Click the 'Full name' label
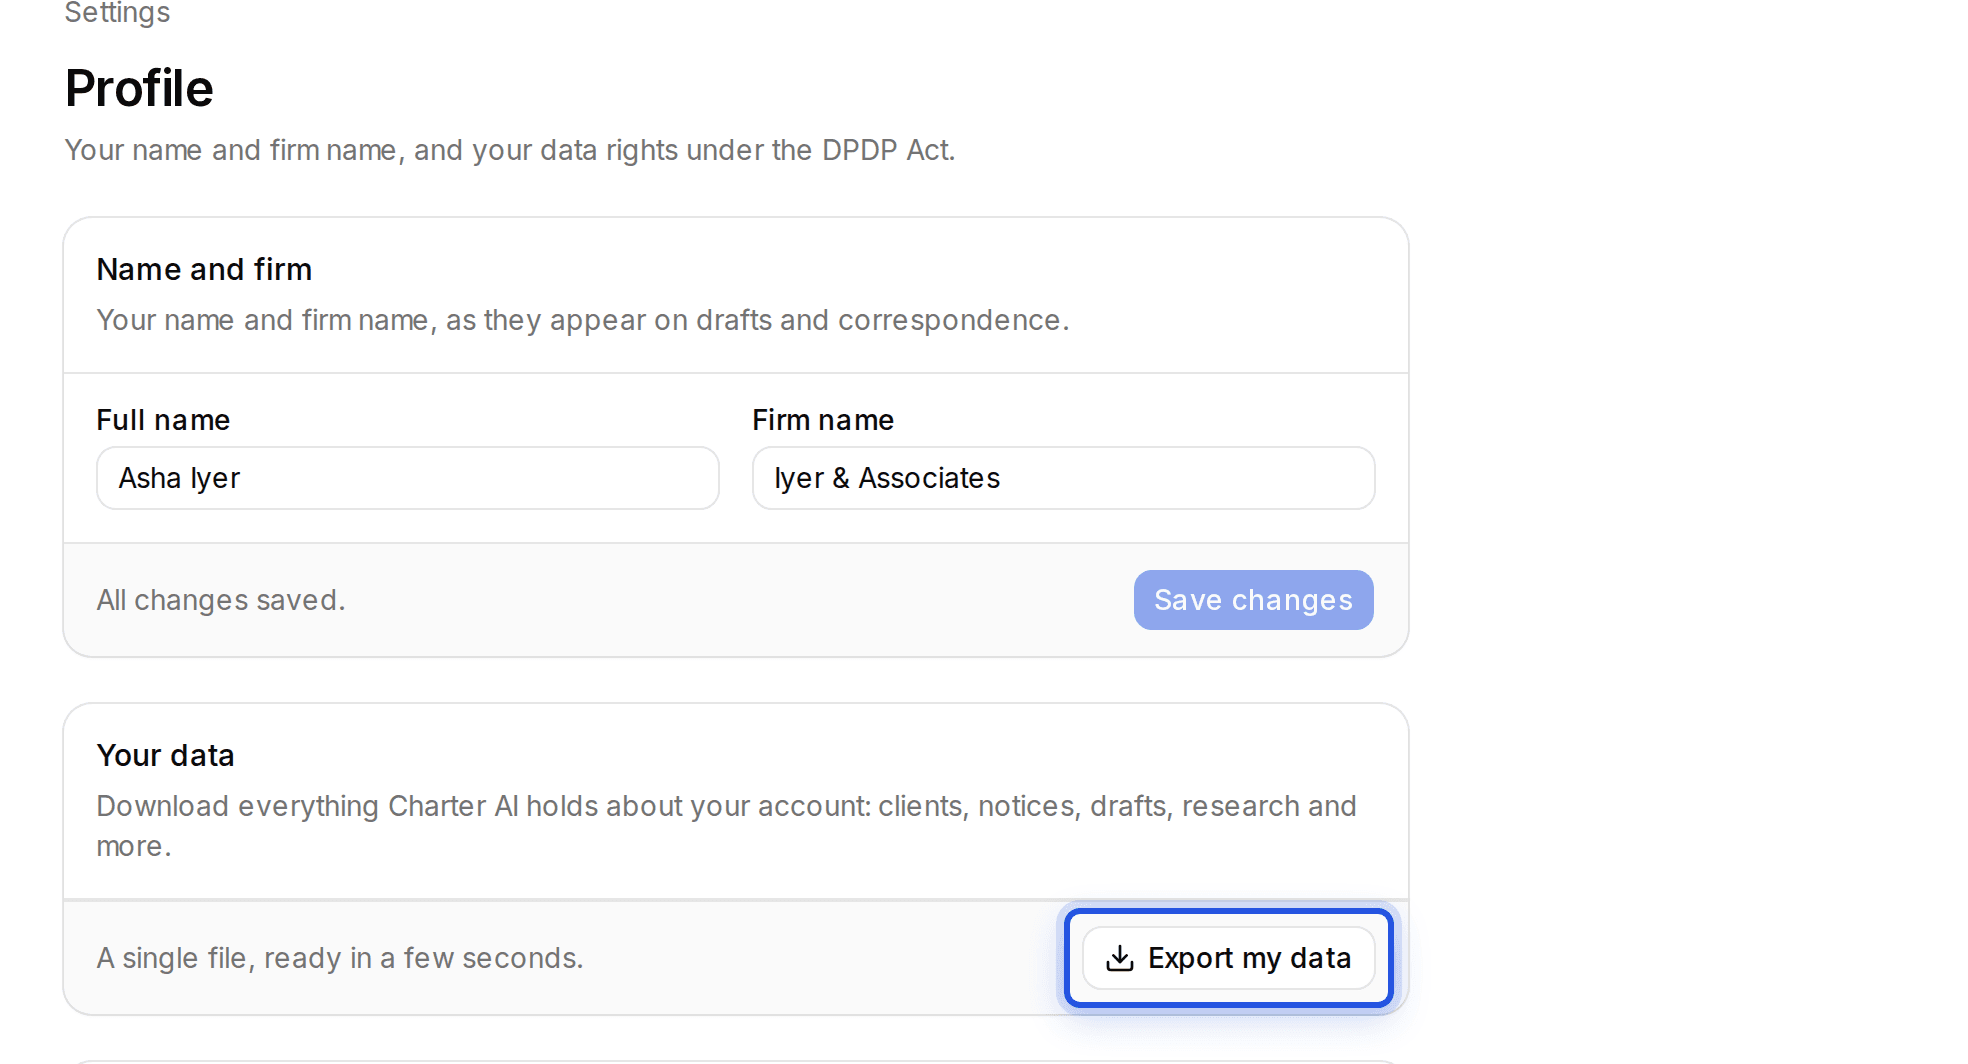The image size is (1968, 1064). [163, 420]
